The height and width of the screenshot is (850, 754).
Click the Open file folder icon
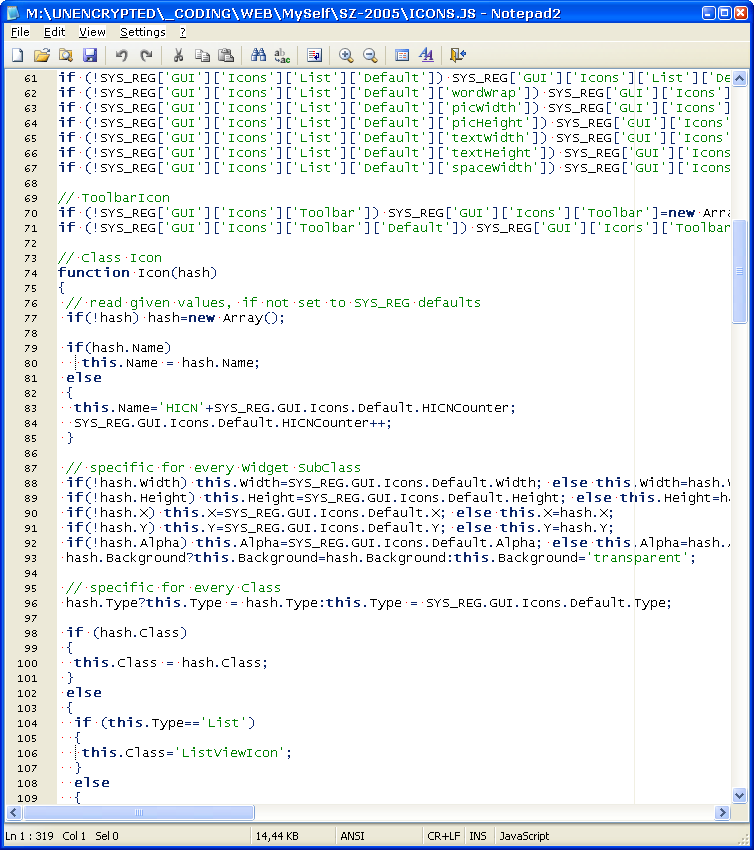click(x=42, y=55)
